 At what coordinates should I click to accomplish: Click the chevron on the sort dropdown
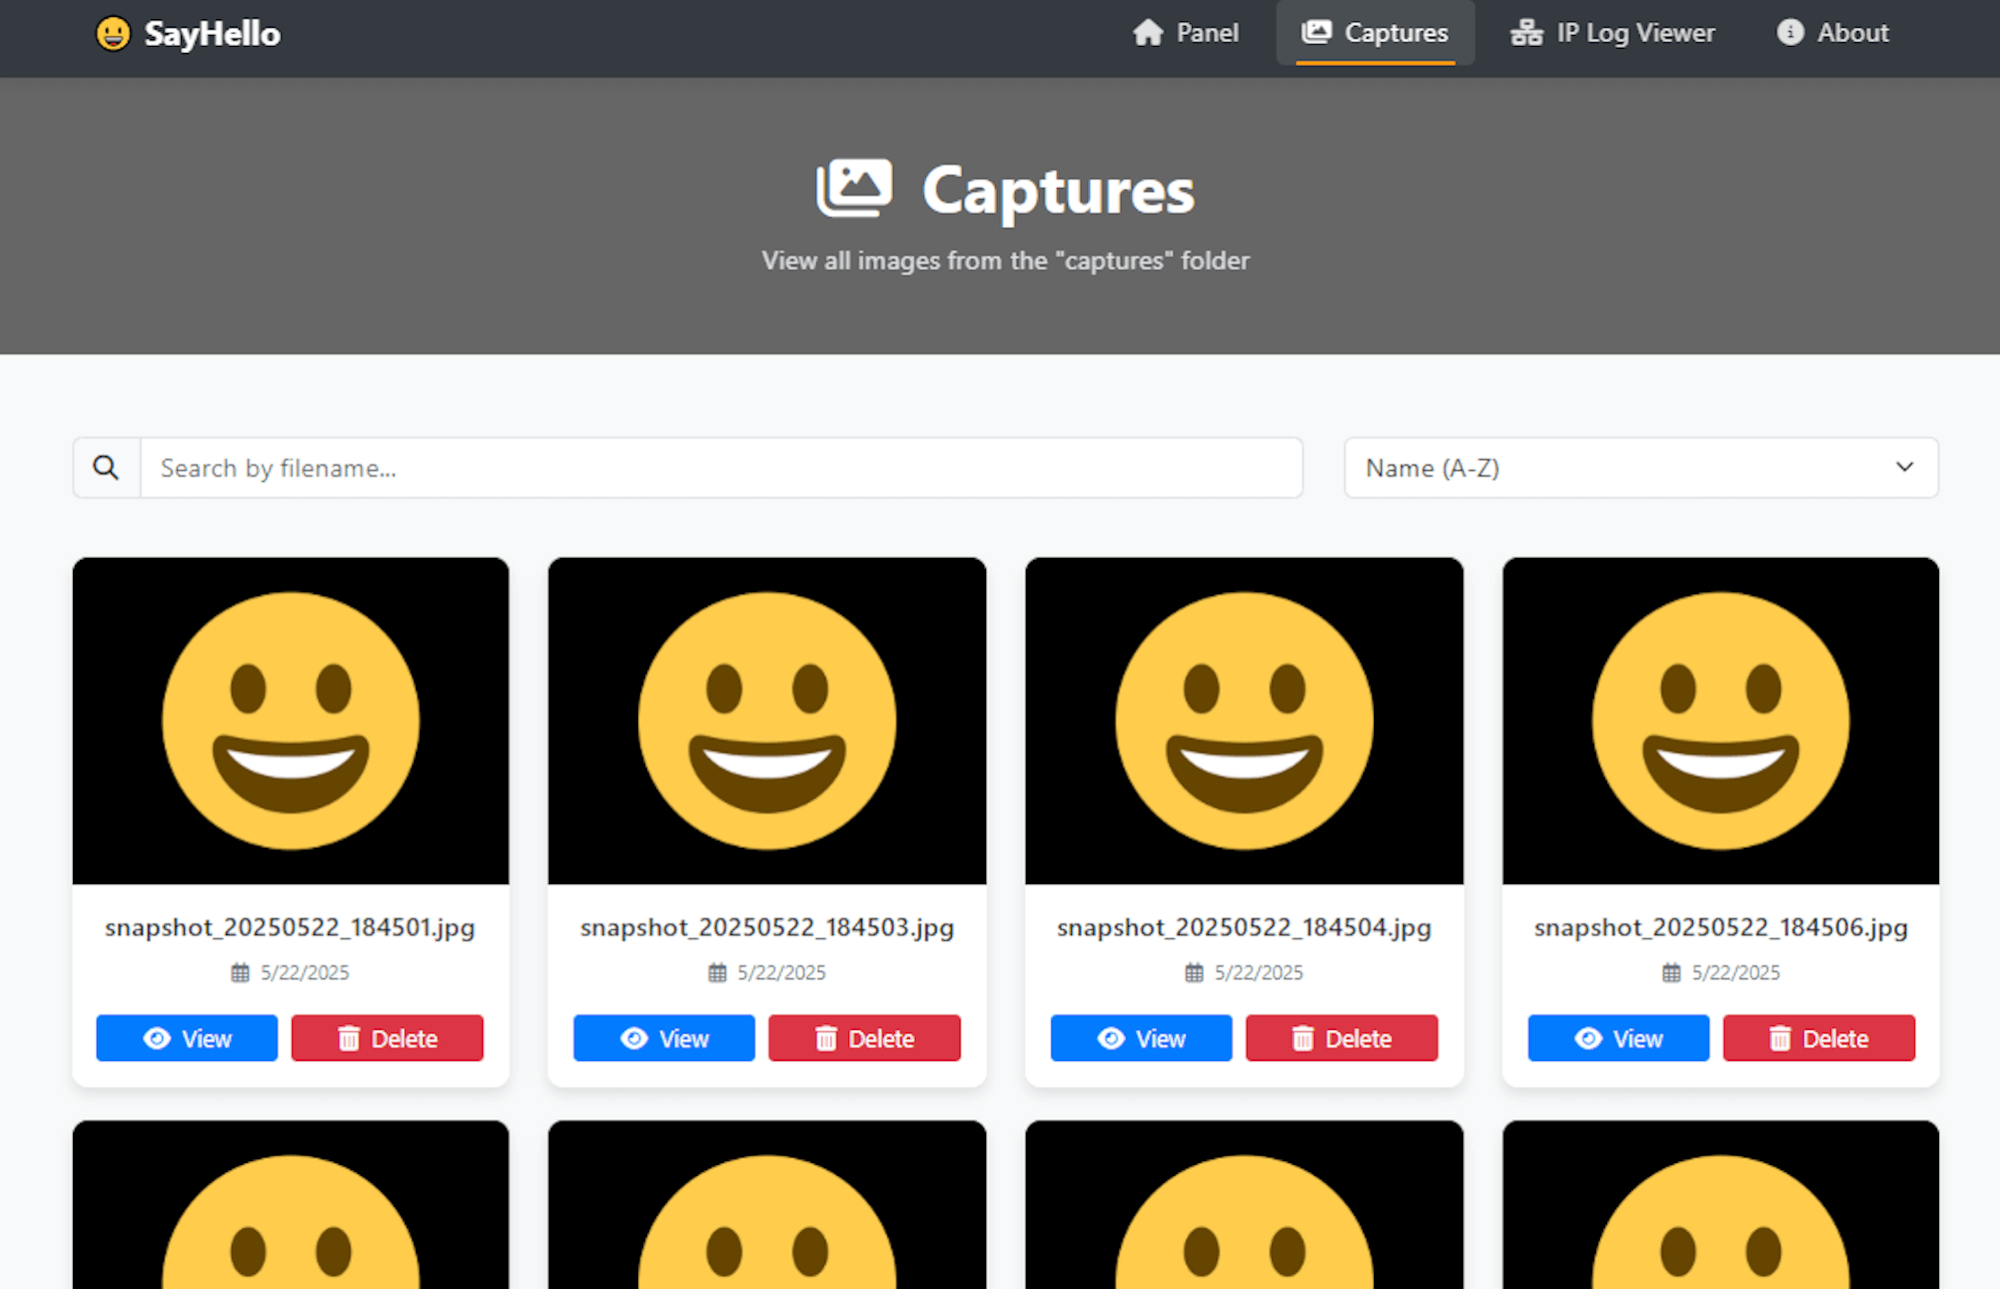click(1904, 467)
